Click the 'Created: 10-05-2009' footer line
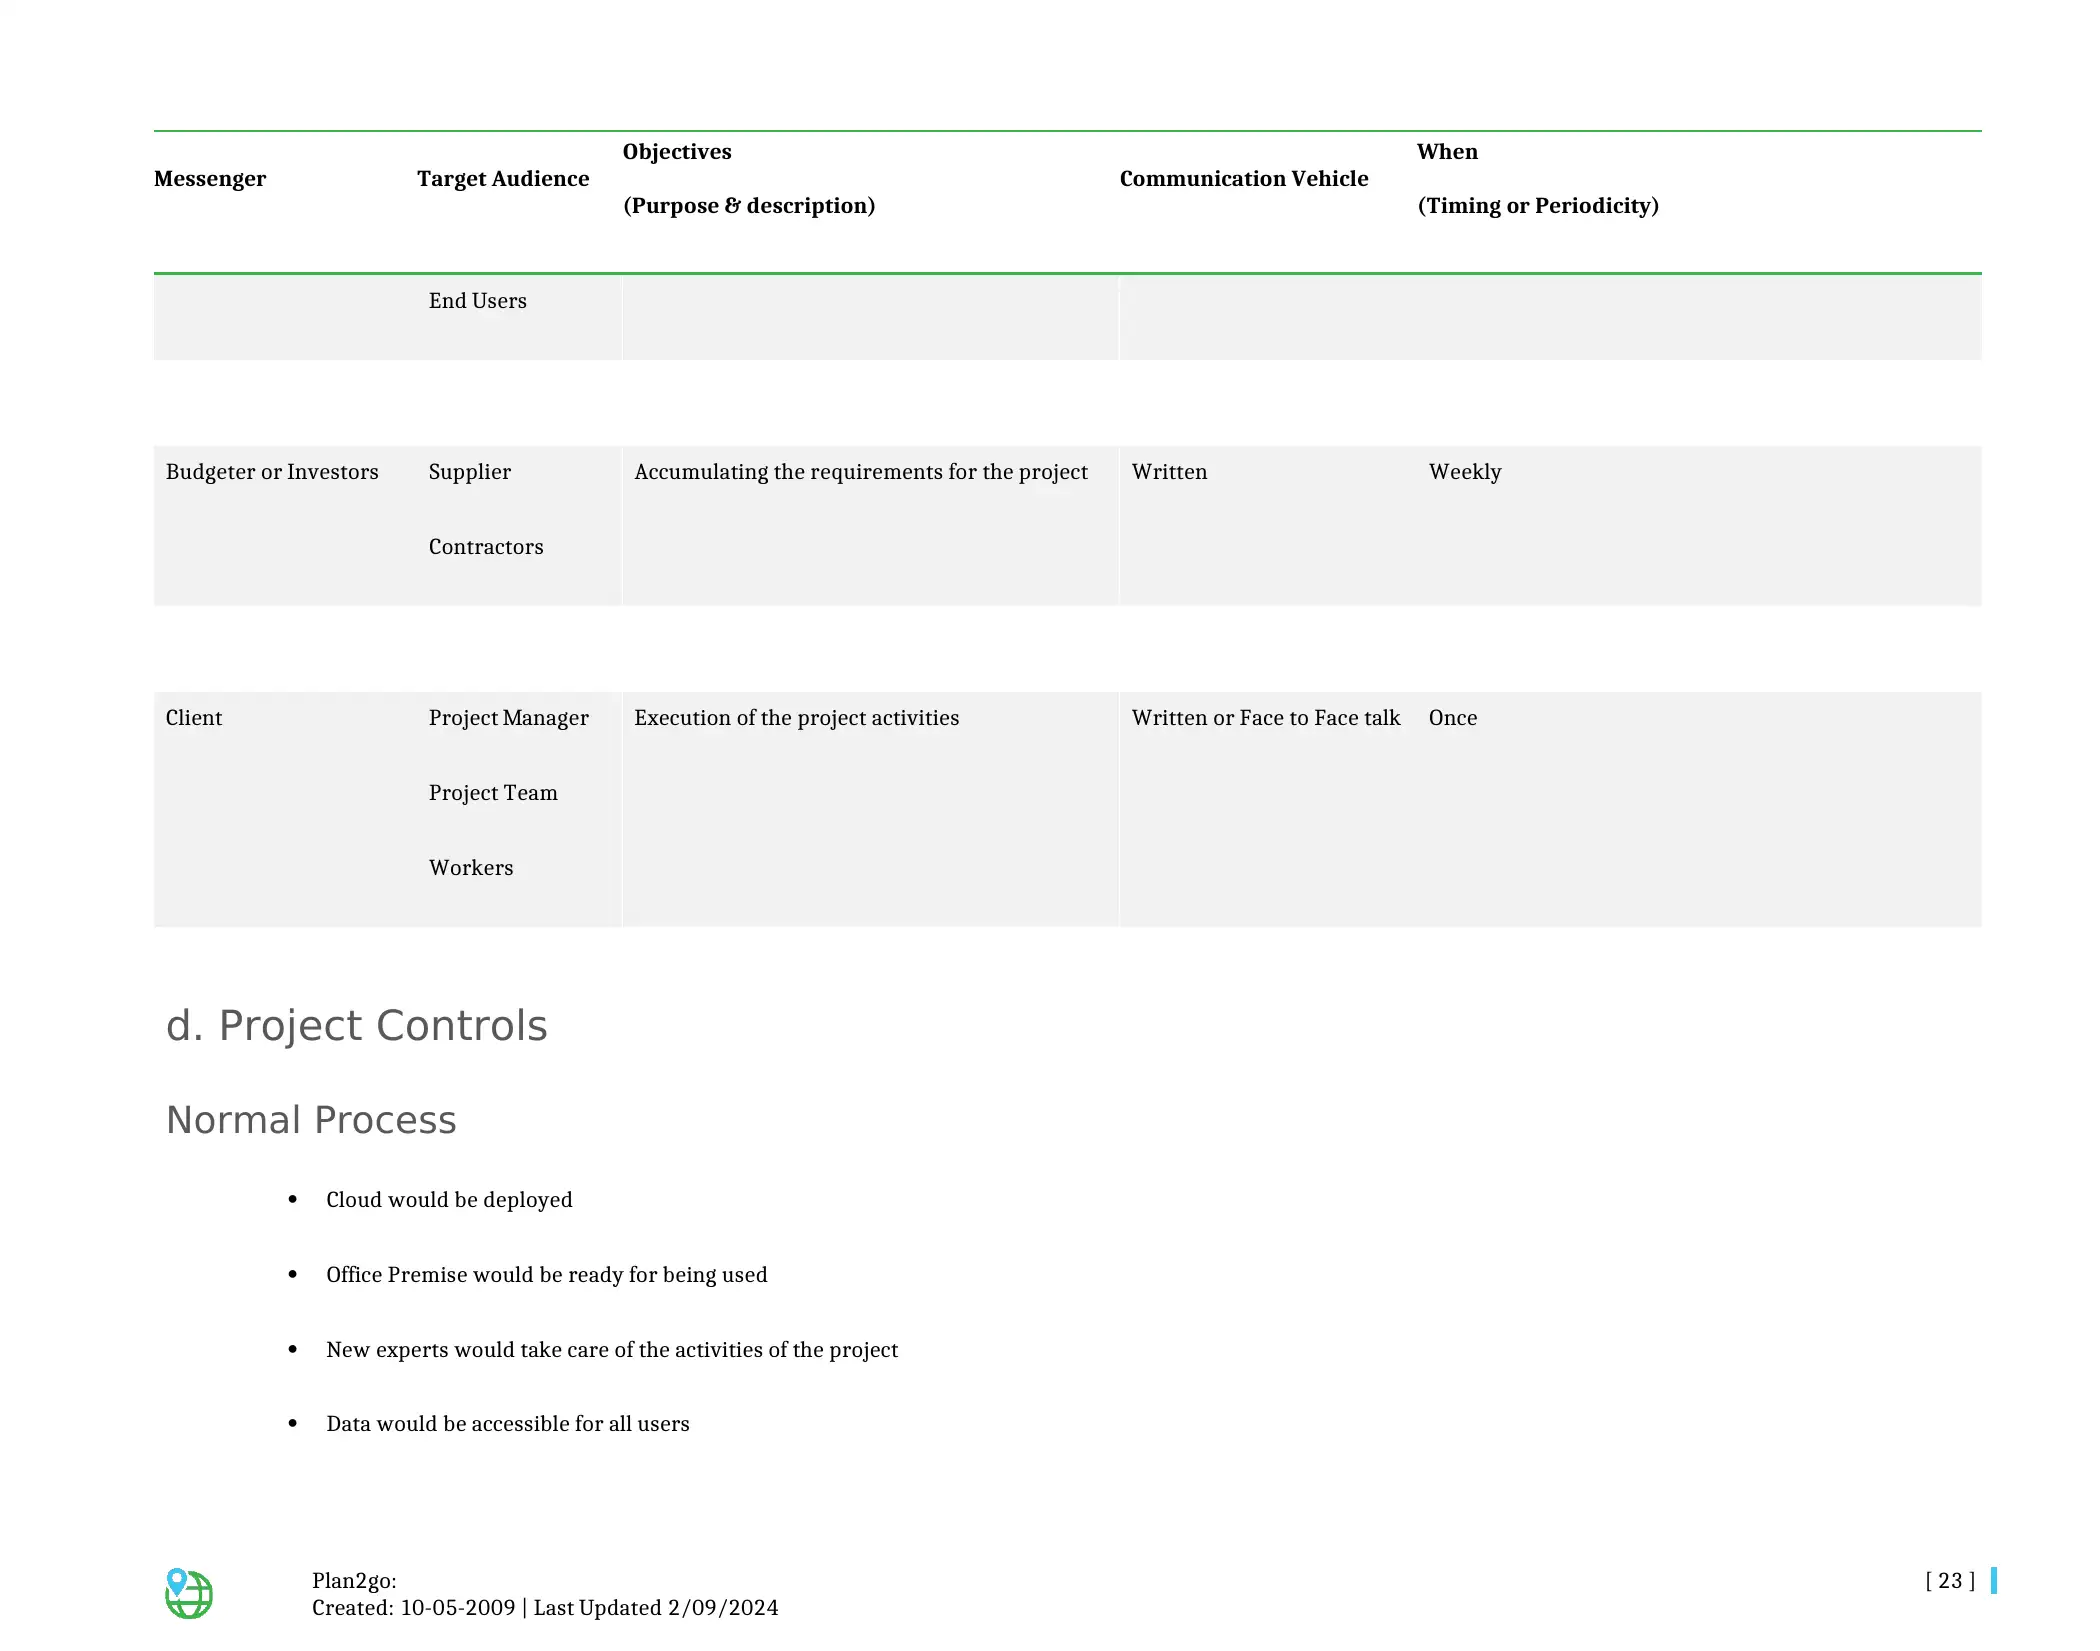The image size is (2100, 1651). (x=545, y=1608)
